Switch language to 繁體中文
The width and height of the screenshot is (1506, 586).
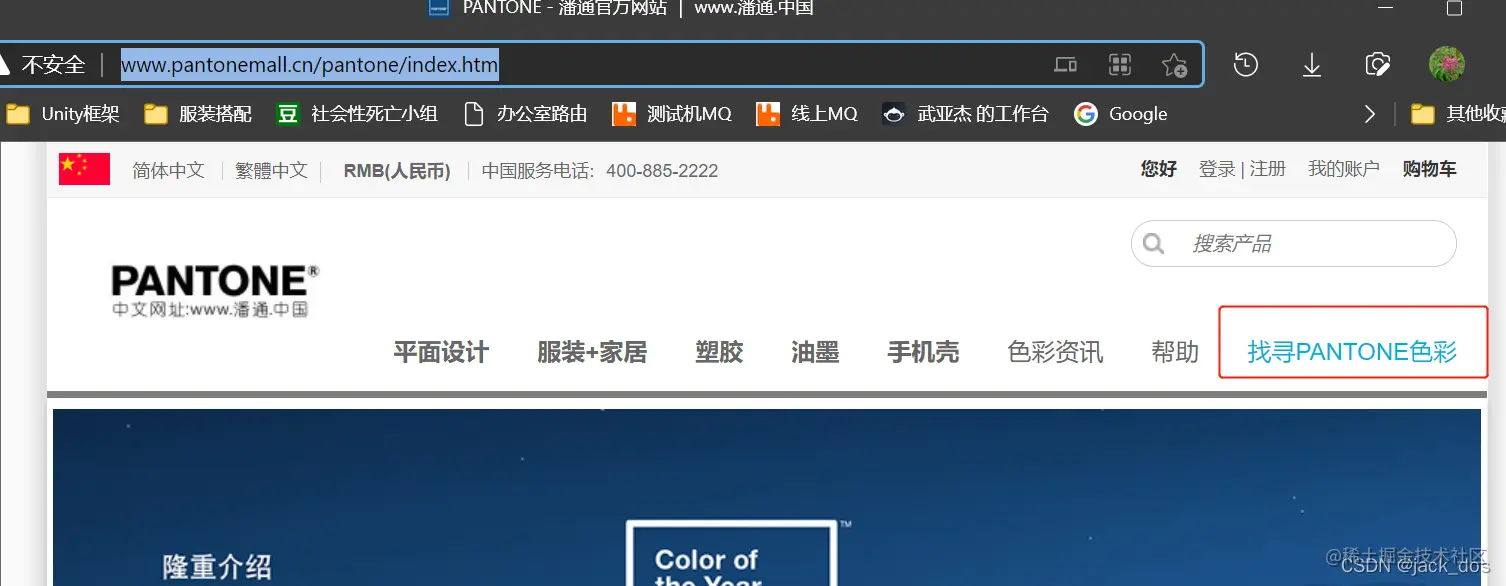271,169
